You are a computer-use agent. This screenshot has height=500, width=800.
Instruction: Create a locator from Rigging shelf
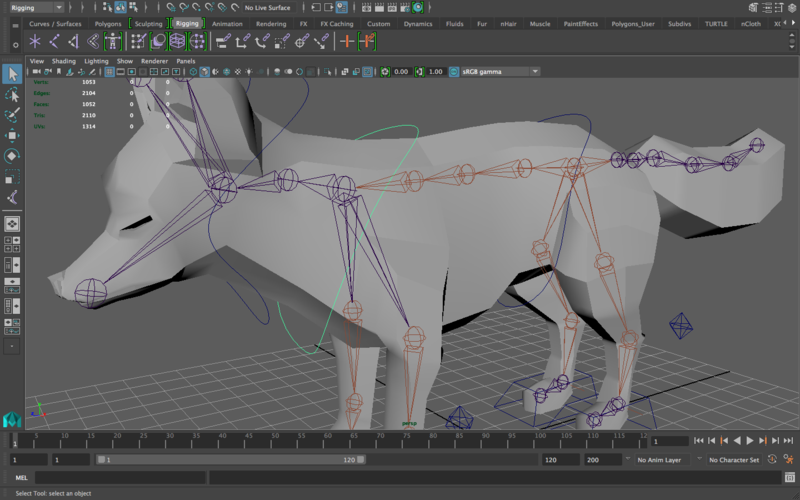click(35, 41)
